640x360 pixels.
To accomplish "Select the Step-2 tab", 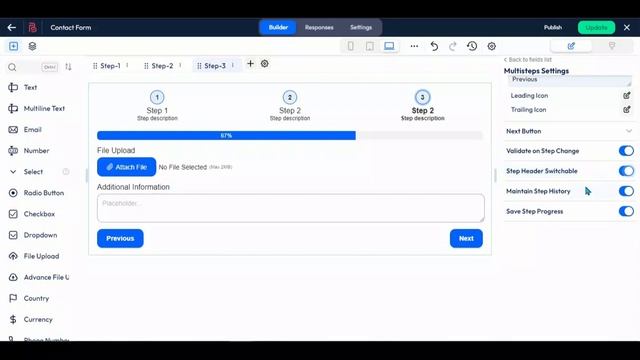I will click(x=162, y=66).
